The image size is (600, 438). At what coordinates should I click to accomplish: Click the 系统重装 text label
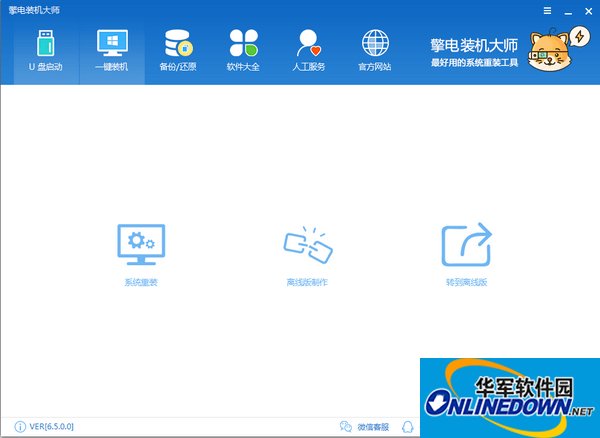[141, 282]
